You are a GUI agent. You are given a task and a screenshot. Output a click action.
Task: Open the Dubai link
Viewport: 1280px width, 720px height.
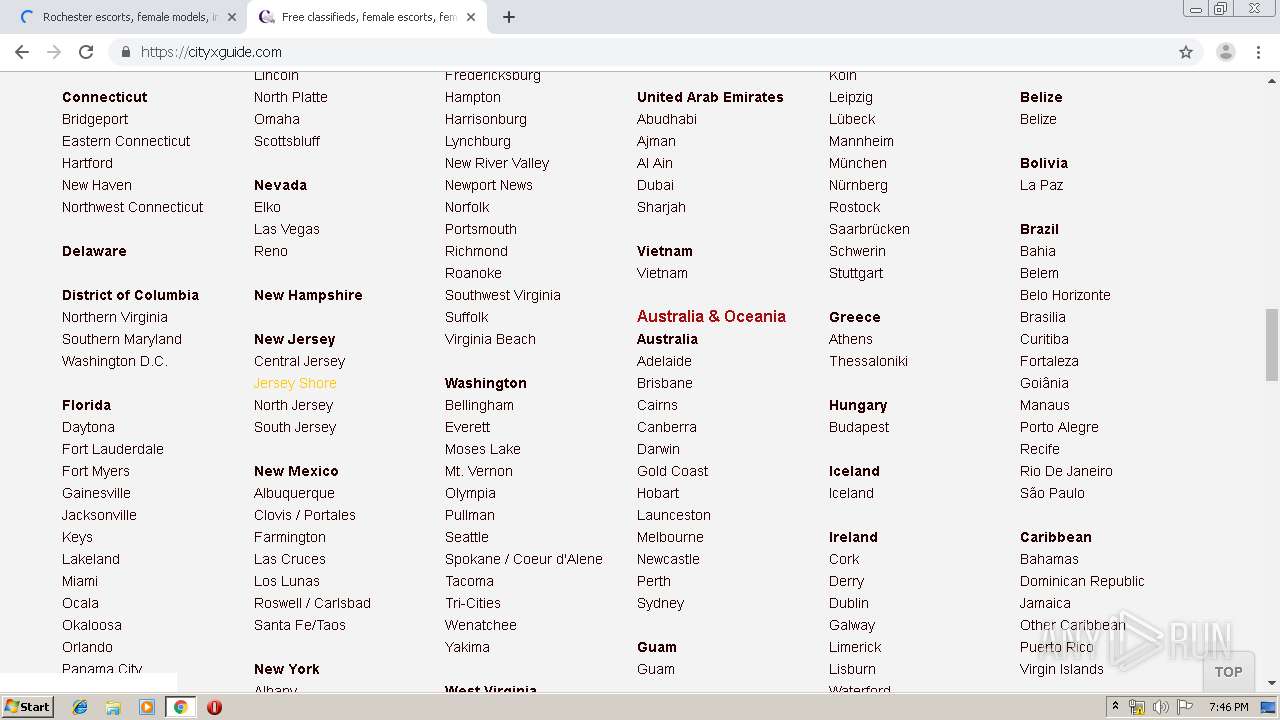(655, 185)
